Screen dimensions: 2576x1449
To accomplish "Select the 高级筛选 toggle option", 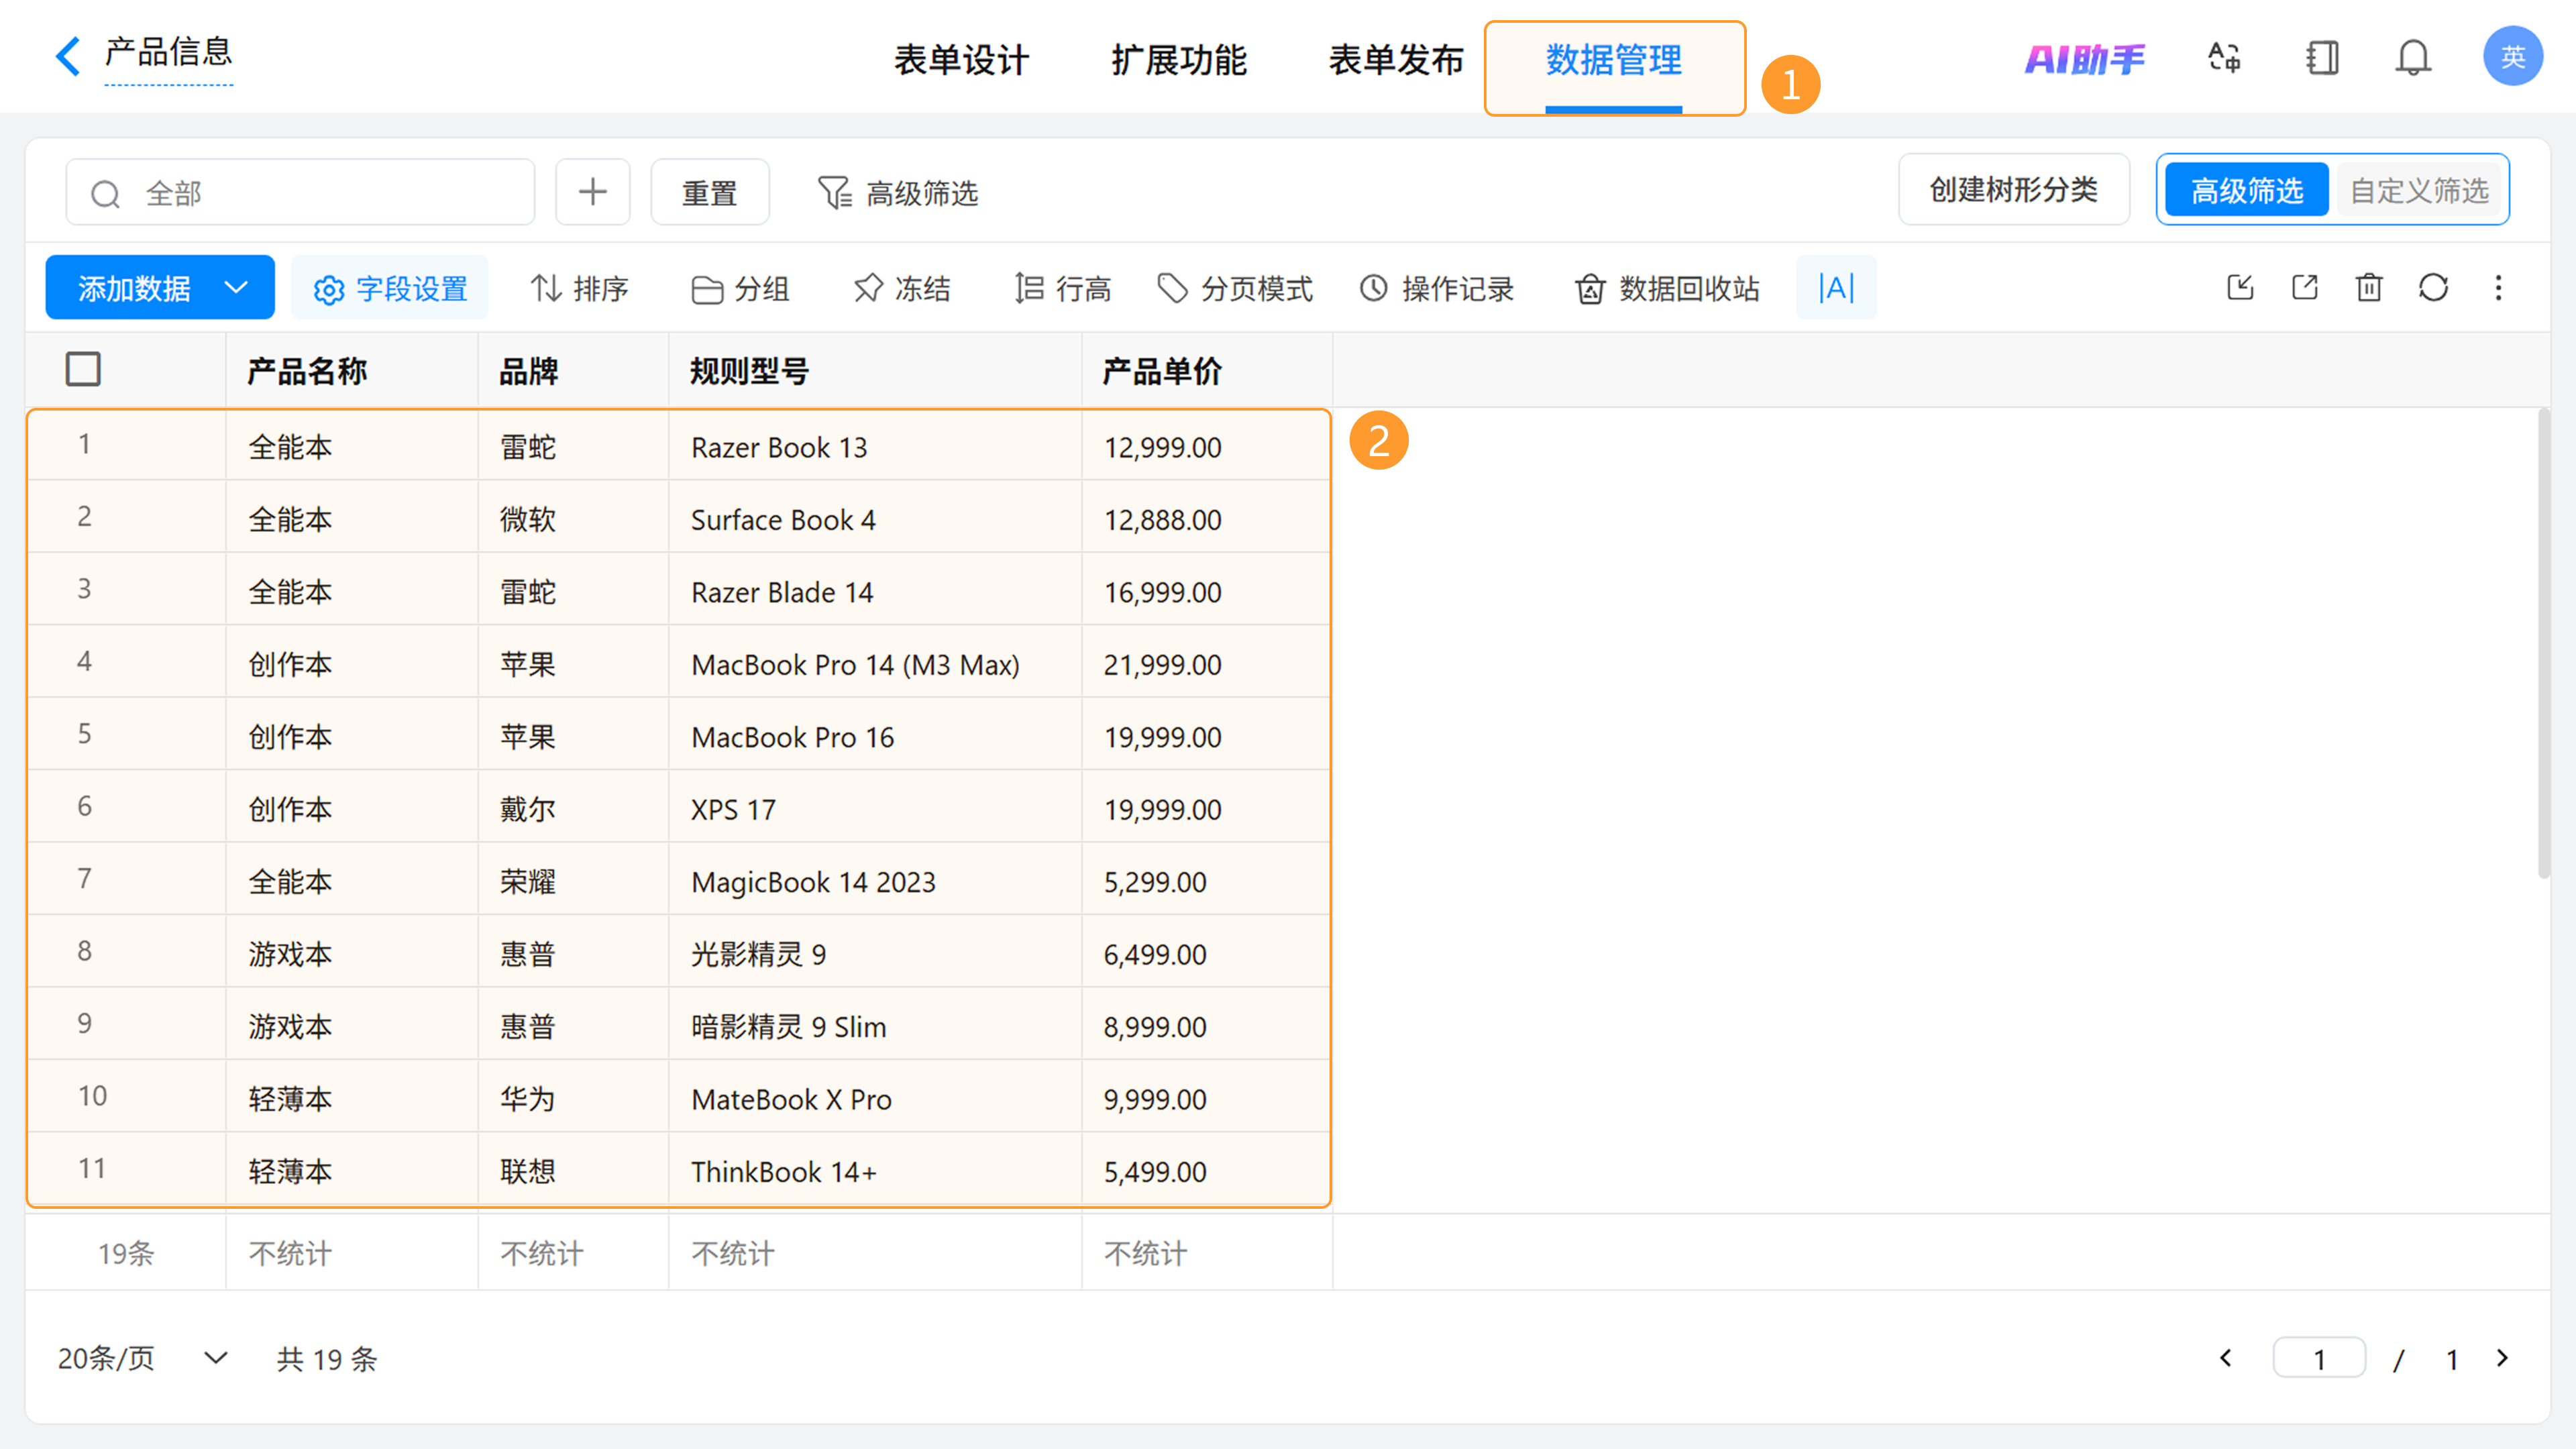I will click(2246, 190).
